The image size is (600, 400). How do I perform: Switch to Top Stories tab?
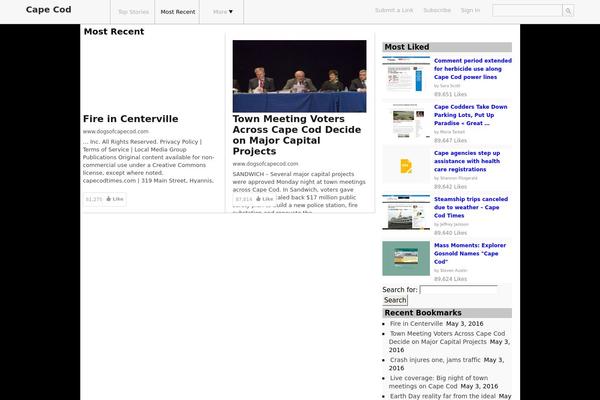(x=133, y=12)
